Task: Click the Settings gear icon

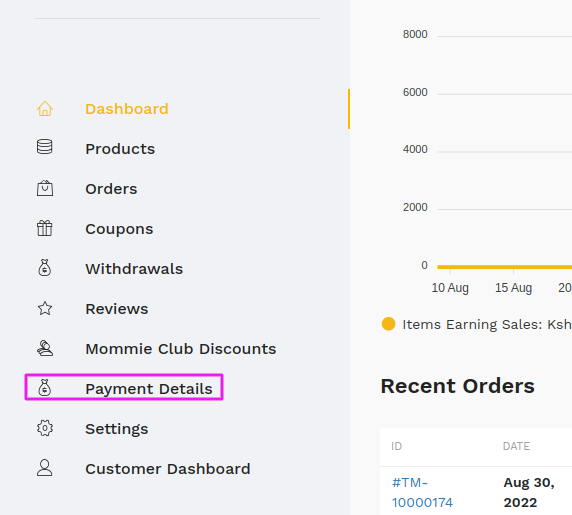Action: click(45, 428)
